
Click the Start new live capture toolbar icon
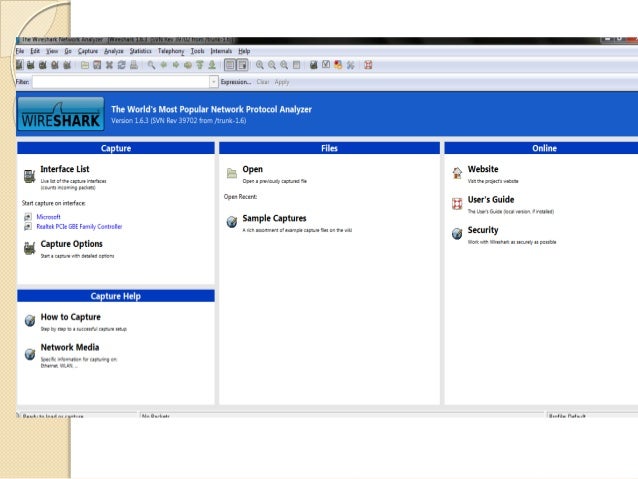coord(43,65)
